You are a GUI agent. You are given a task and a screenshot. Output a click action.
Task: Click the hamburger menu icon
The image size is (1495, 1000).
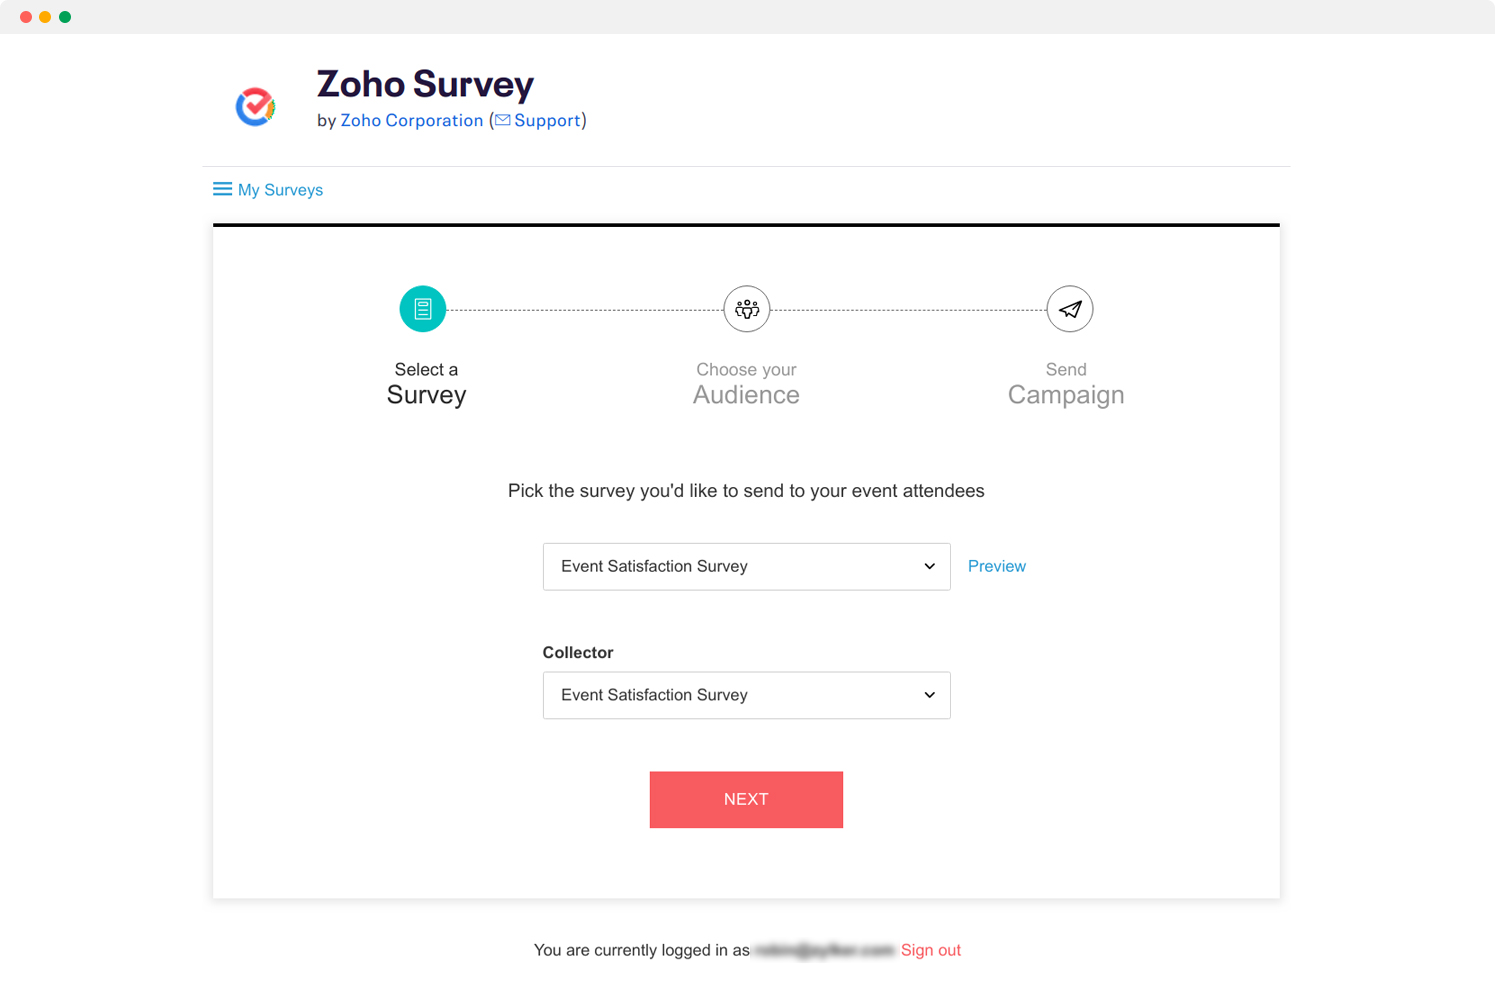(222, 189)
